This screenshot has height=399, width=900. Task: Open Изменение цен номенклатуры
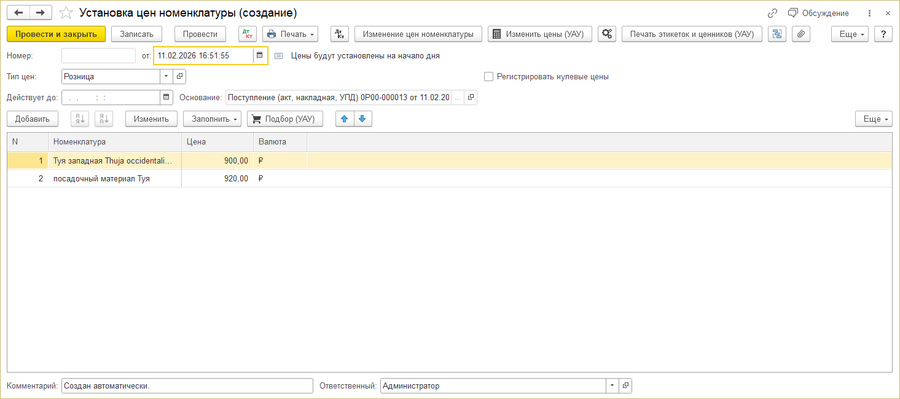418,34
